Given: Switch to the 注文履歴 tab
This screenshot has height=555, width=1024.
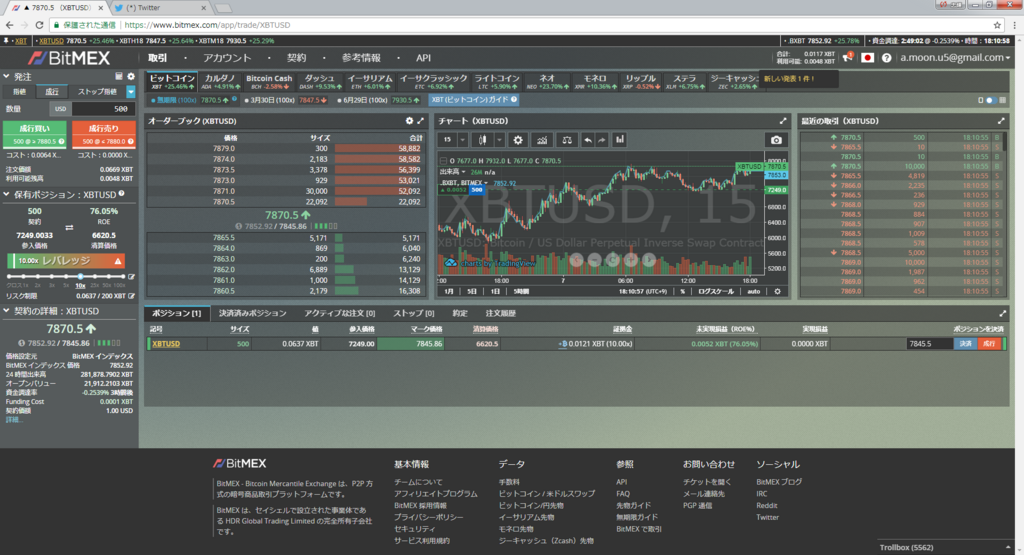Looking at the screenshot, I should [x=500, y=313].
